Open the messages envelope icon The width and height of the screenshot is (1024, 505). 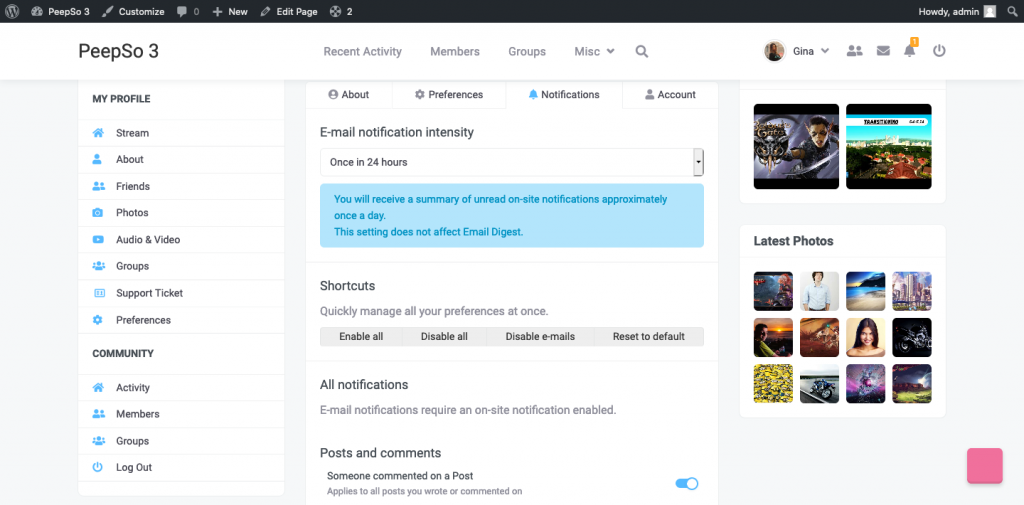[x=883, y=51]
